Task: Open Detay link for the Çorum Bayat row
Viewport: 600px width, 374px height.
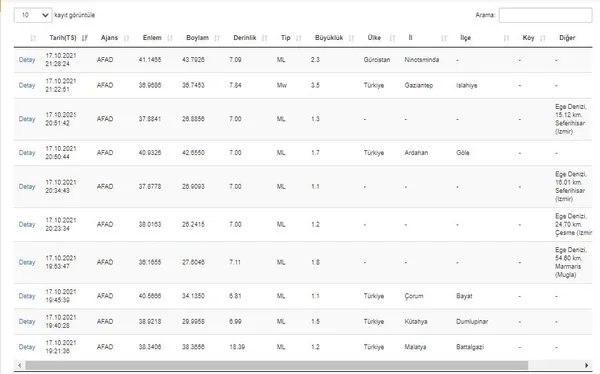Action: click(27, 296)
